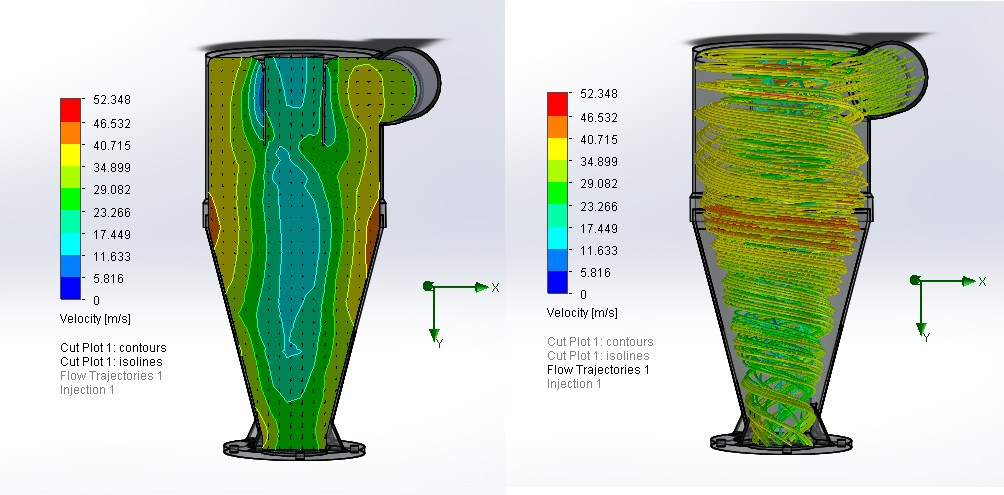Activate grayed 'Flow Trajectories 1' in the contour view

[111, 375]
